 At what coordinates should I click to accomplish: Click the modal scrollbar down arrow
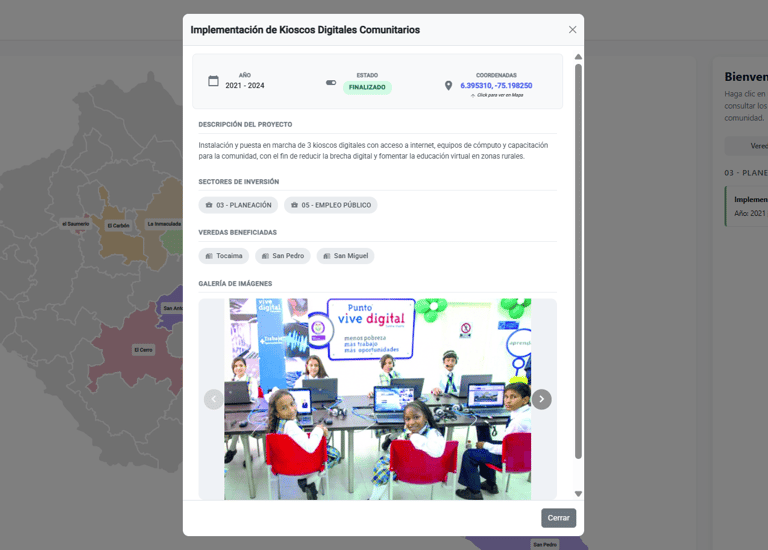tap(578, 494)
